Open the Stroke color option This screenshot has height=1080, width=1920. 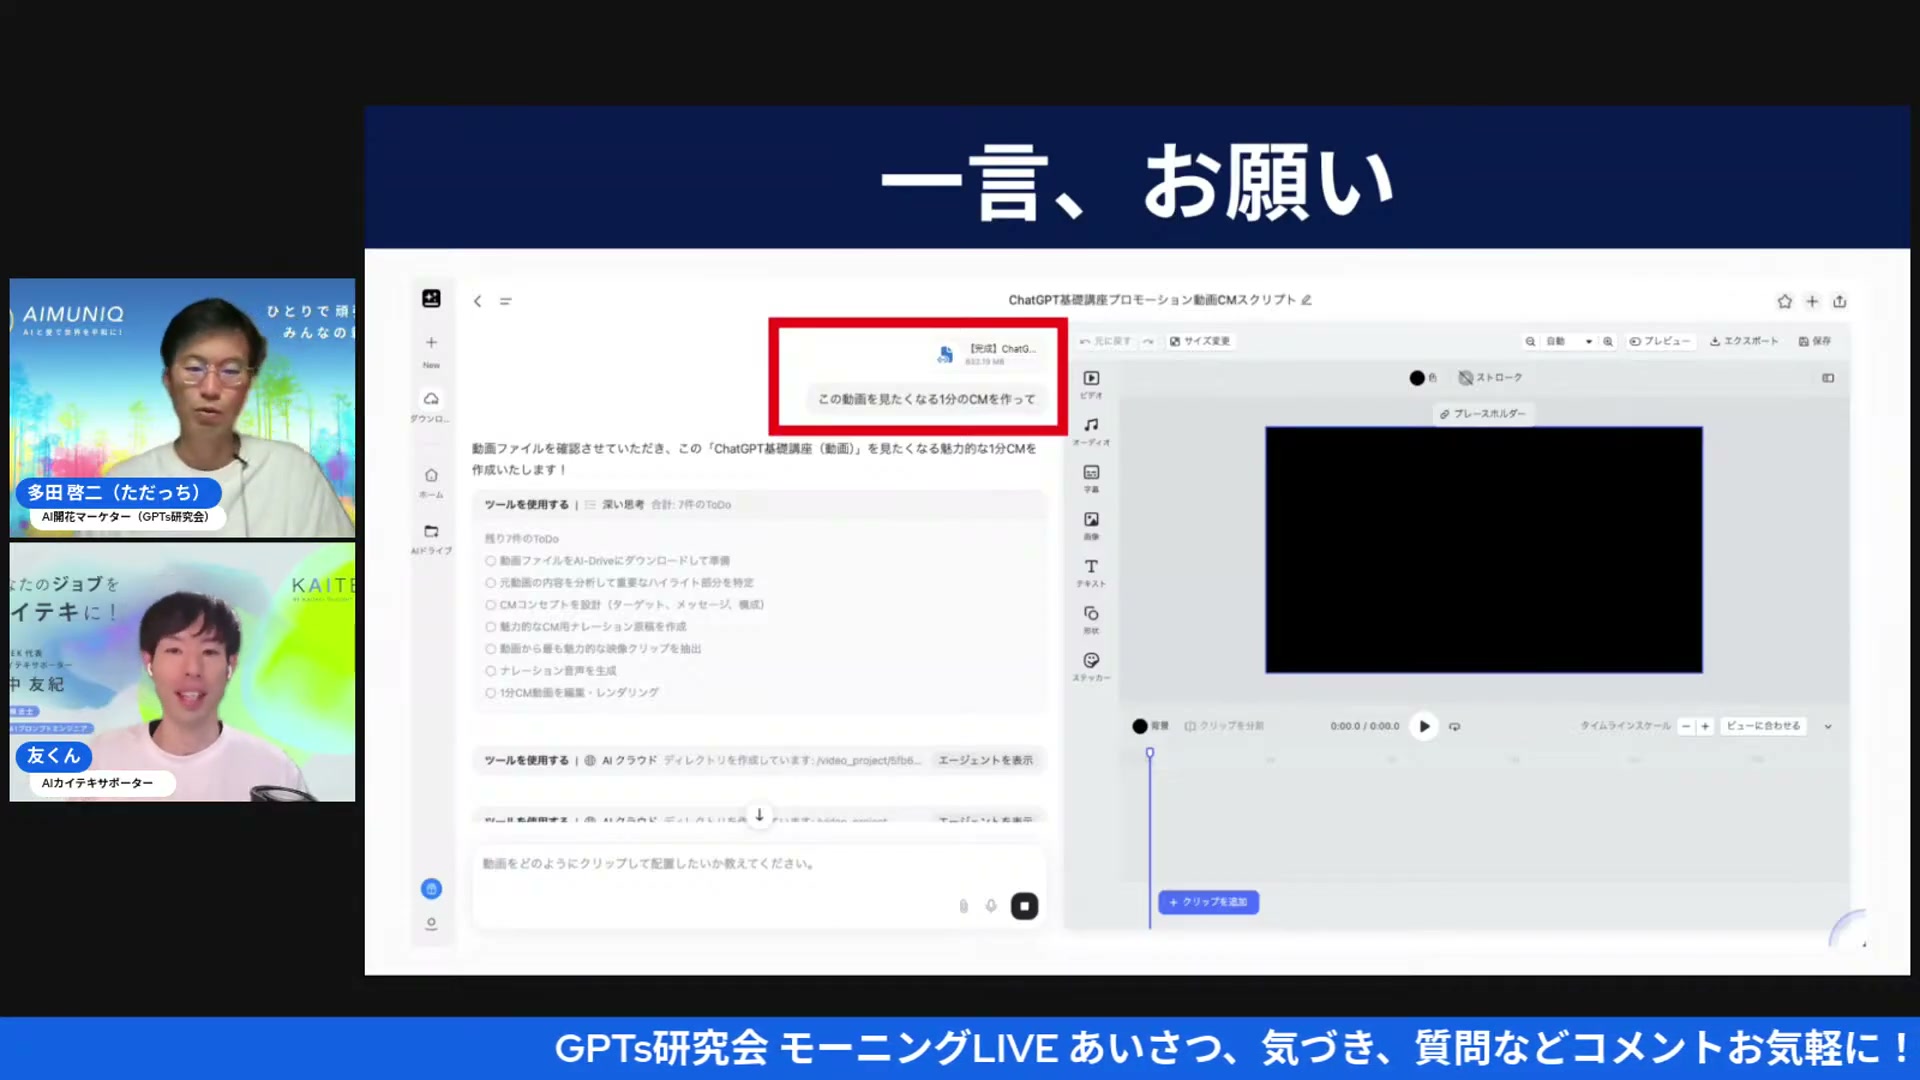tap(1490, 378)
